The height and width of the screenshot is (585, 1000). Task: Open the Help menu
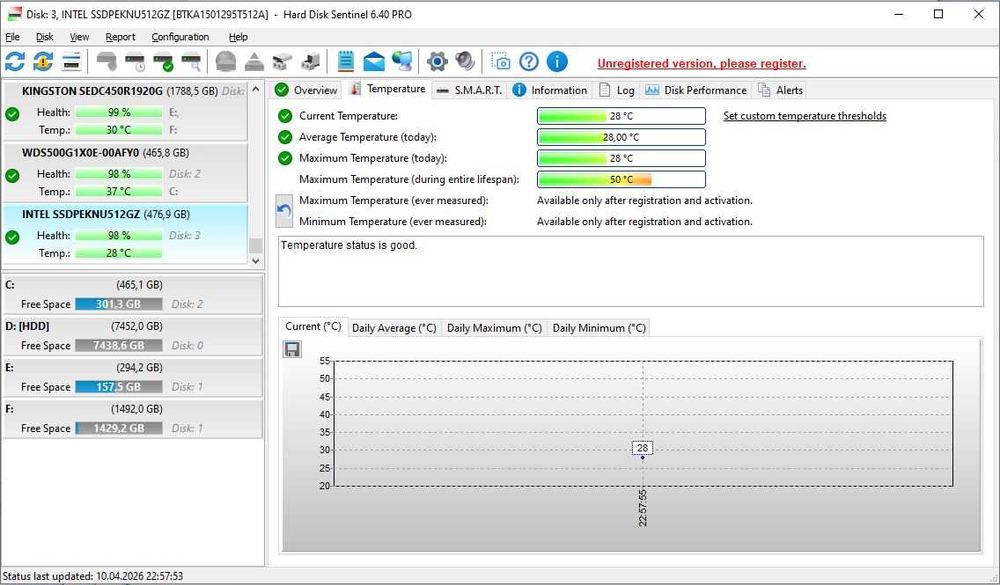point(238,37)
